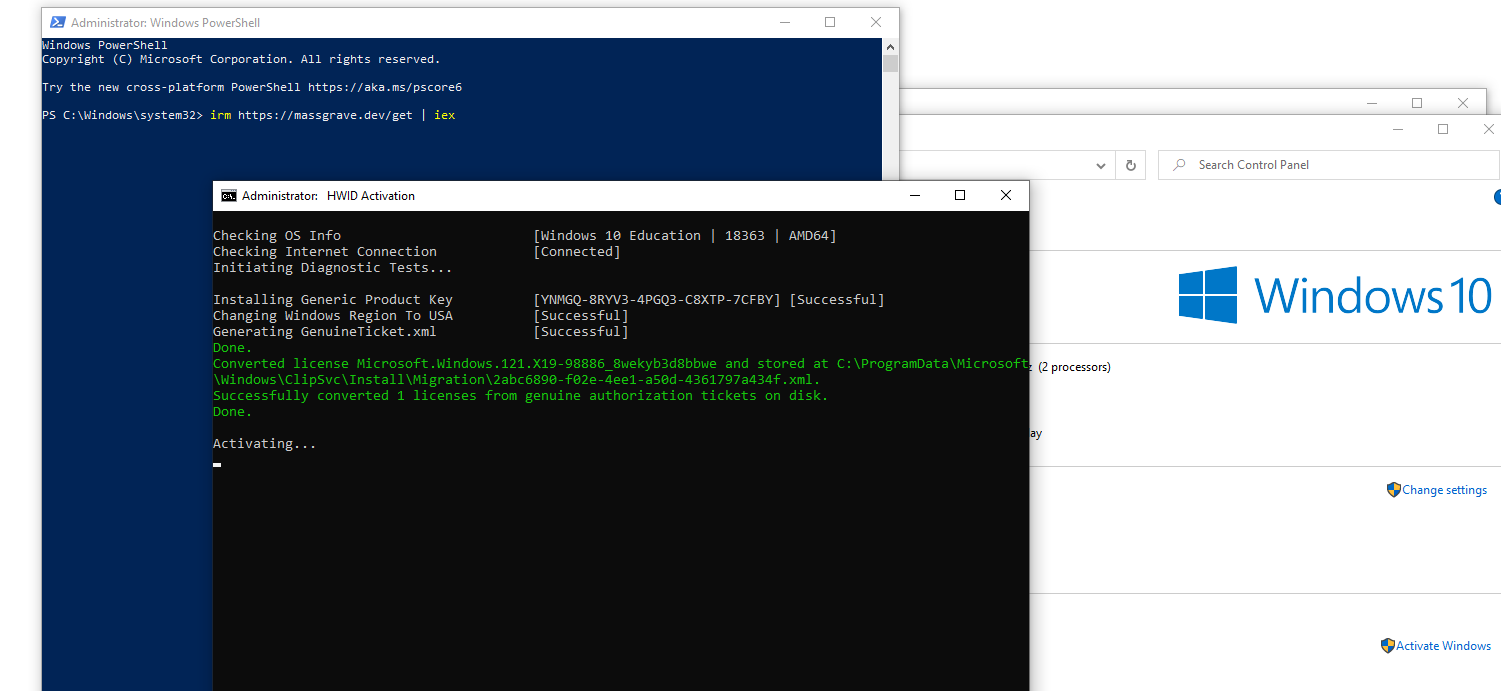Click the PowerShell vertical scrollbar thumb
This screenshot has height=691, width=1501.
(890, 64)
